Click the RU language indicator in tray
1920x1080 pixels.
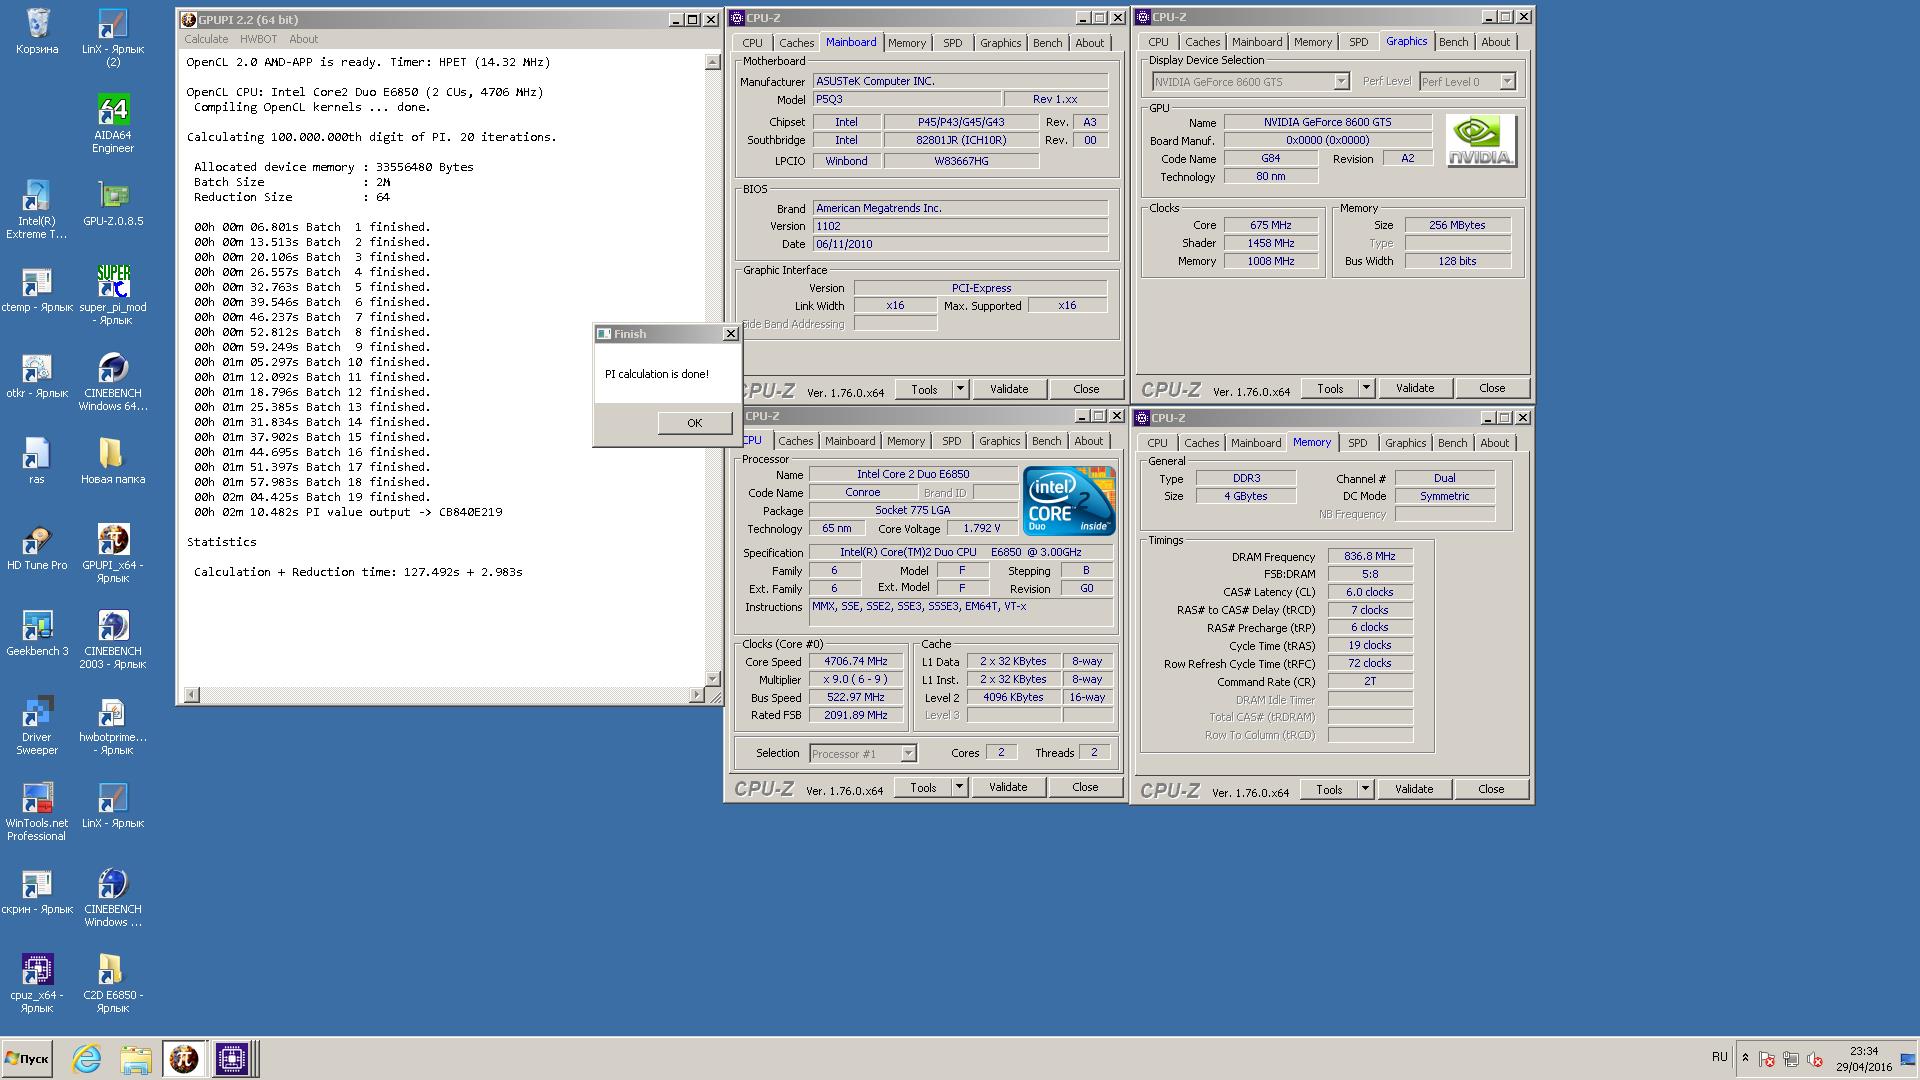click(x=1719, y=1057)
